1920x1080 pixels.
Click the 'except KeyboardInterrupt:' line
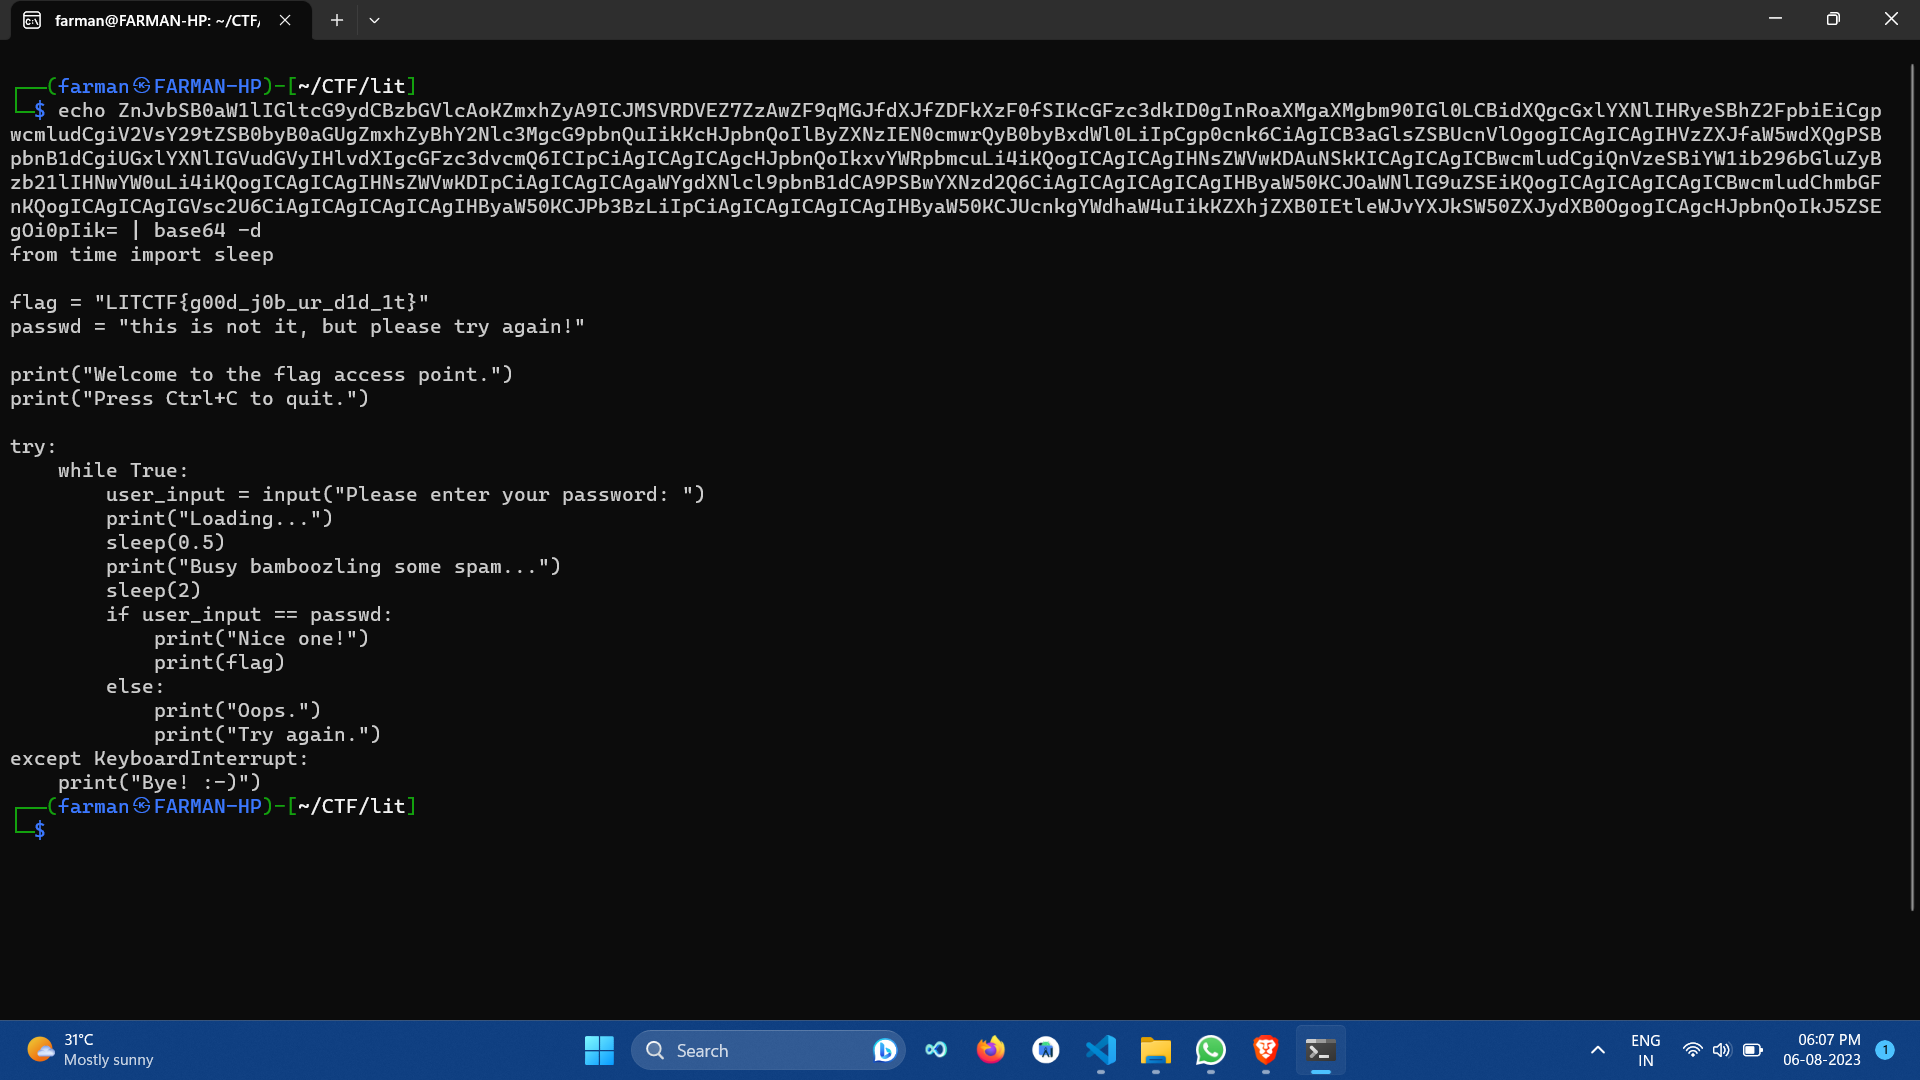tap(160, 758)
